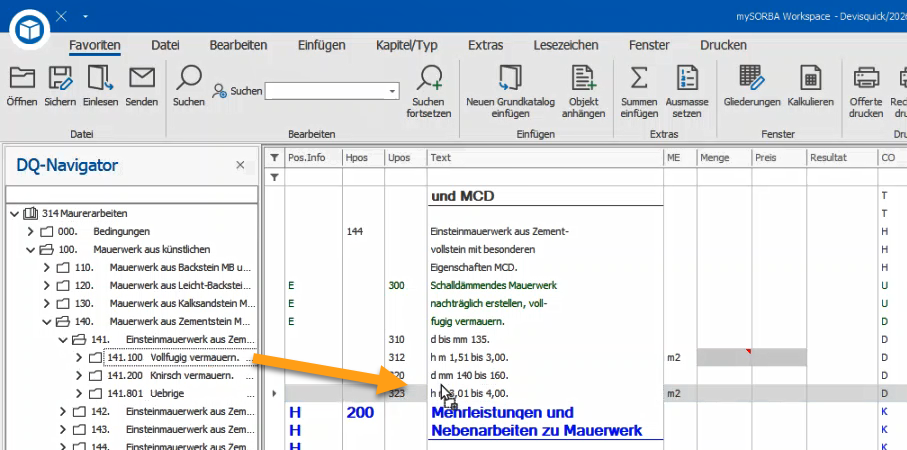Click the Senden envelope icon
The height and width of the screenshot is (450, 907).
142,78
